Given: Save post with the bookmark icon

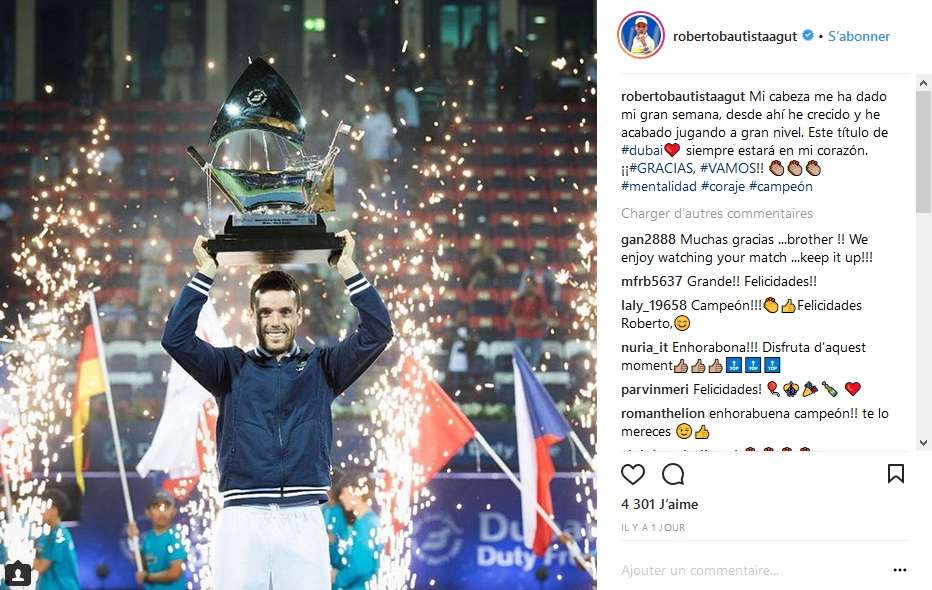Looking at the screenshot, I should (896, 474).
